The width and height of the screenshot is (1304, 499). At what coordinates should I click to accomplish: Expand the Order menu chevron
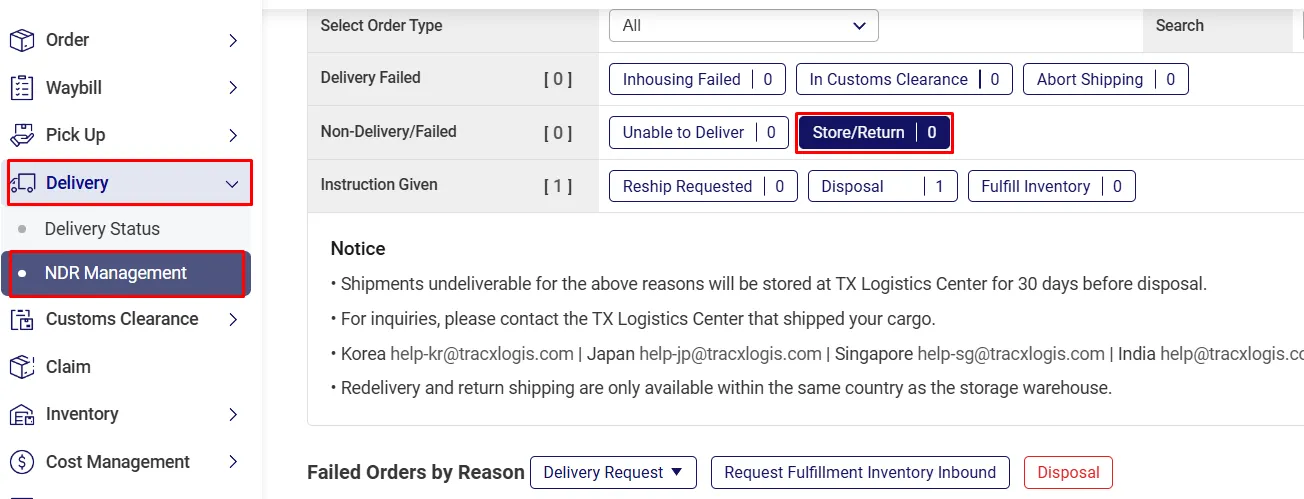[x=233, y=40]
